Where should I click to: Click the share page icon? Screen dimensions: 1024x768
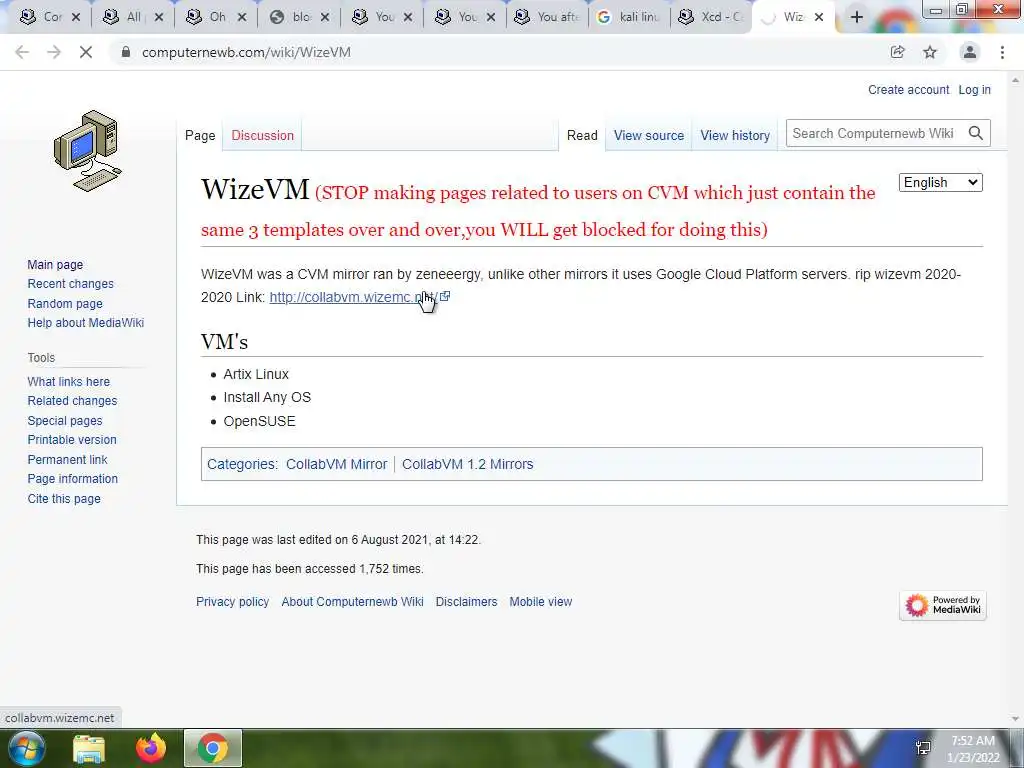coord(898,52)
